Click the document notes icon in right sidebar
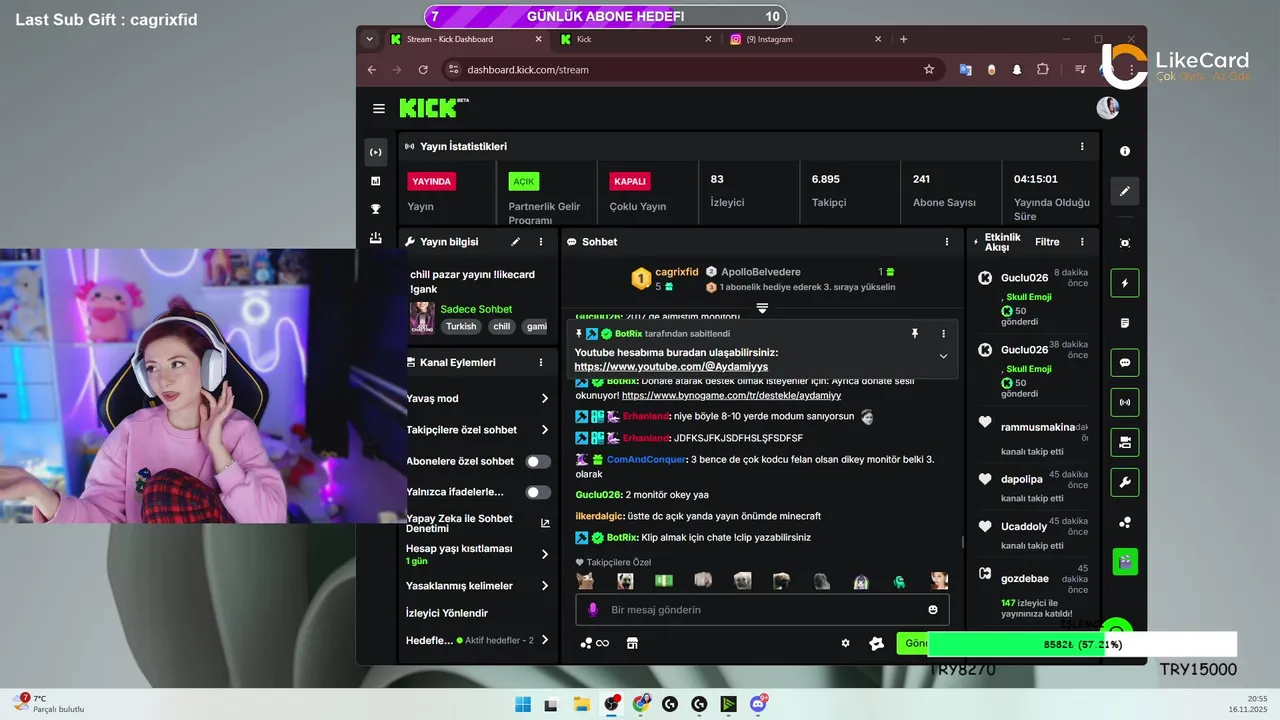The image size is (1280, 720). [x=1125, y=323]
